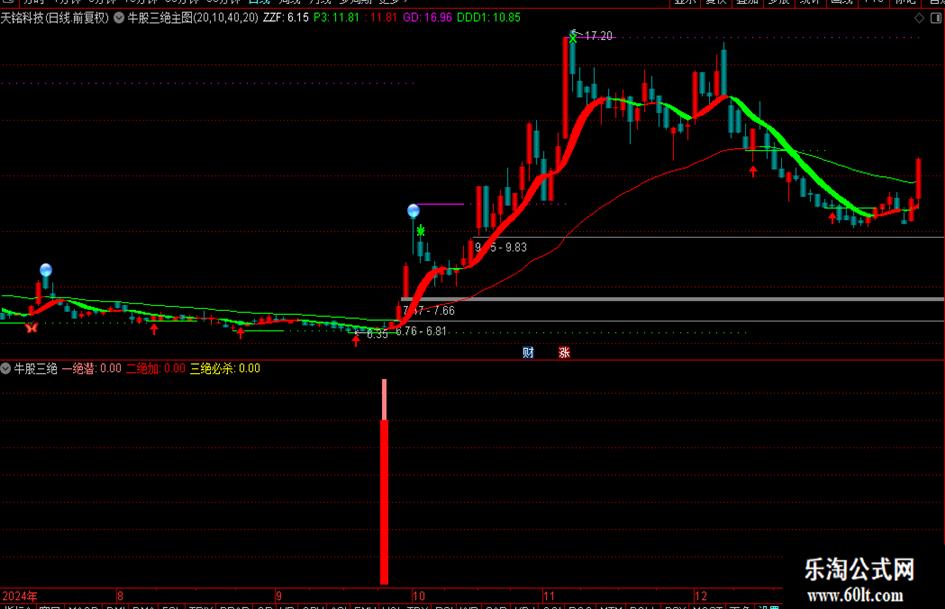The image size is (945, 609).
Task: Click the 牛股三绝主图(20,10,40,20) indicator name
Action: (x=193, y=18)
